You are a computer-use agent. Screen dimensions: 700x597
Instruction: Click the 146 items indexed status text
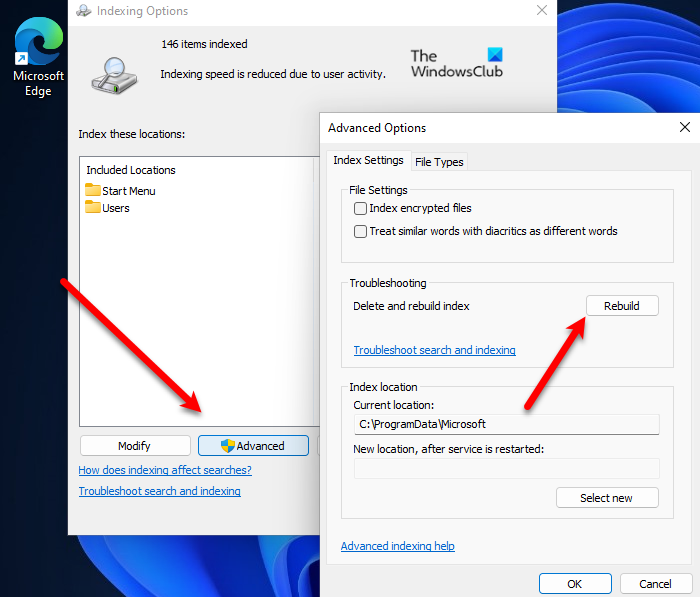point(204,44)
